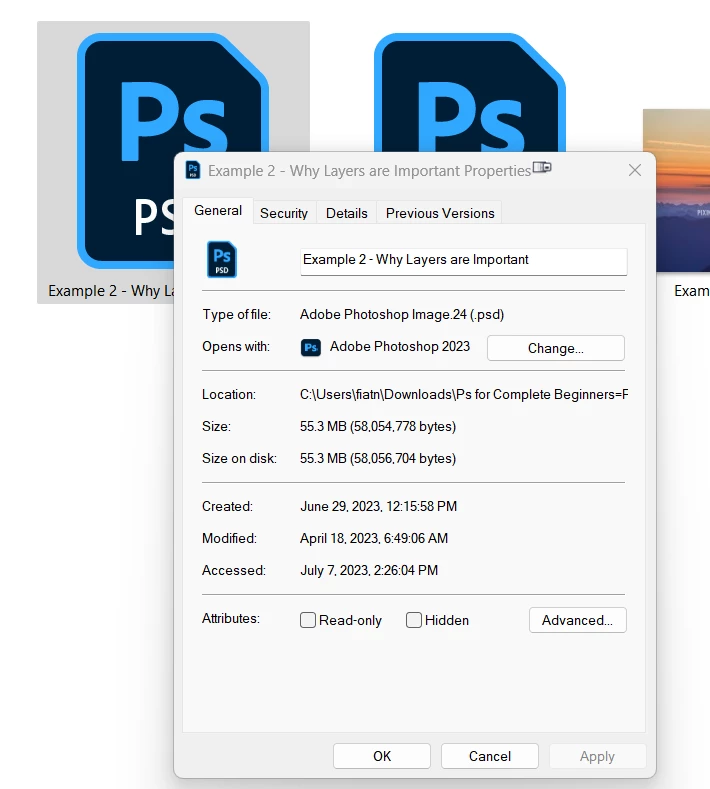Viewport: 710px width, 789px height.
Task: Open the Details tab
Action: [x=347, y=213]
